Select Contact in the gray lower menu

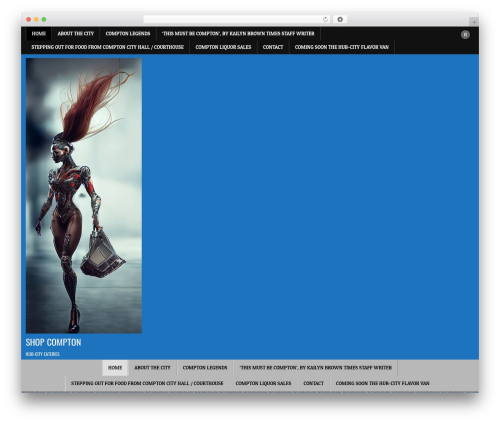[x=314, y=383]
